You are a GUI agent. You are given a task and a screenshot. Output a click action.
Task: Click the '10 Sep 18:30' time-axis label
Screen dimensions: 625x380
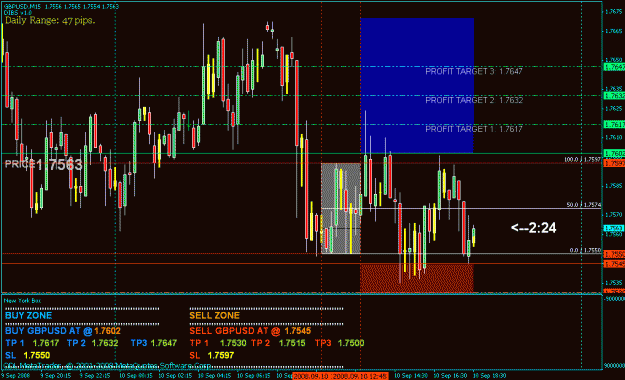tap(490, 376)
